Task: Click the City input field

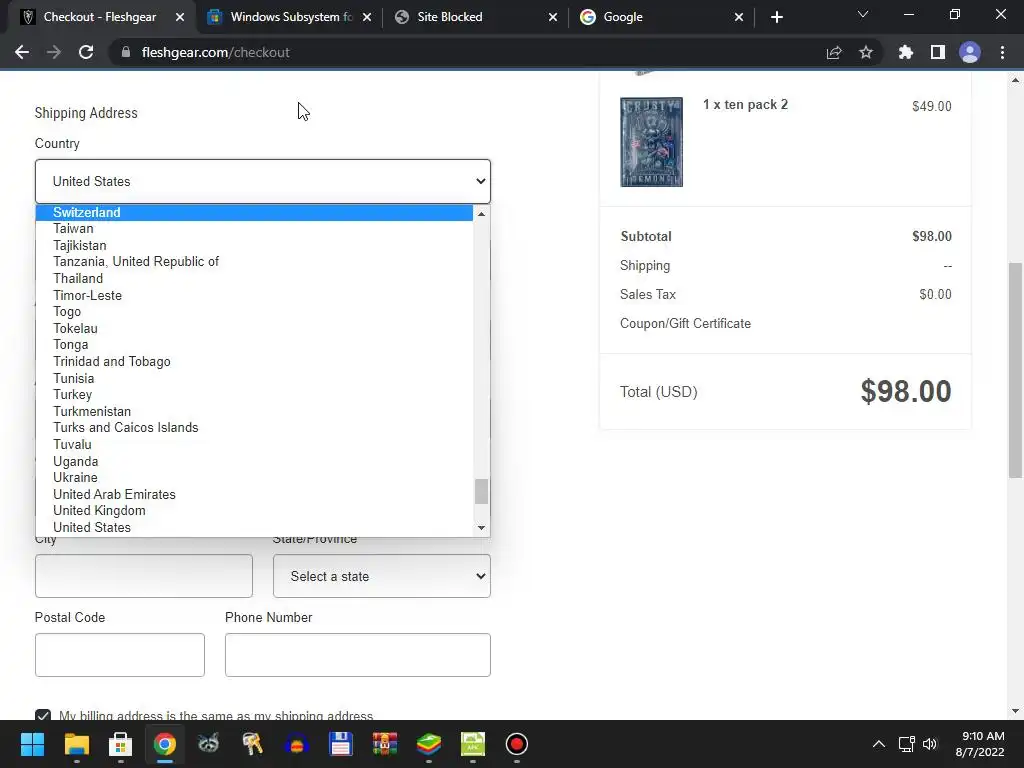Action: pyautogui.click(x=144, y=576)
